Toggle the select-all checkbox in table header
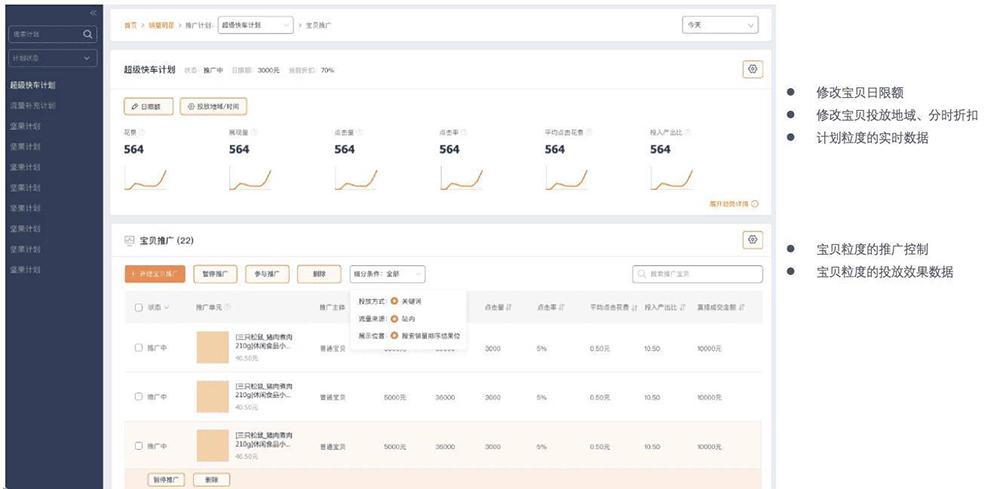The height and width of the screenshot is (489, 1000). click(138, 307)
